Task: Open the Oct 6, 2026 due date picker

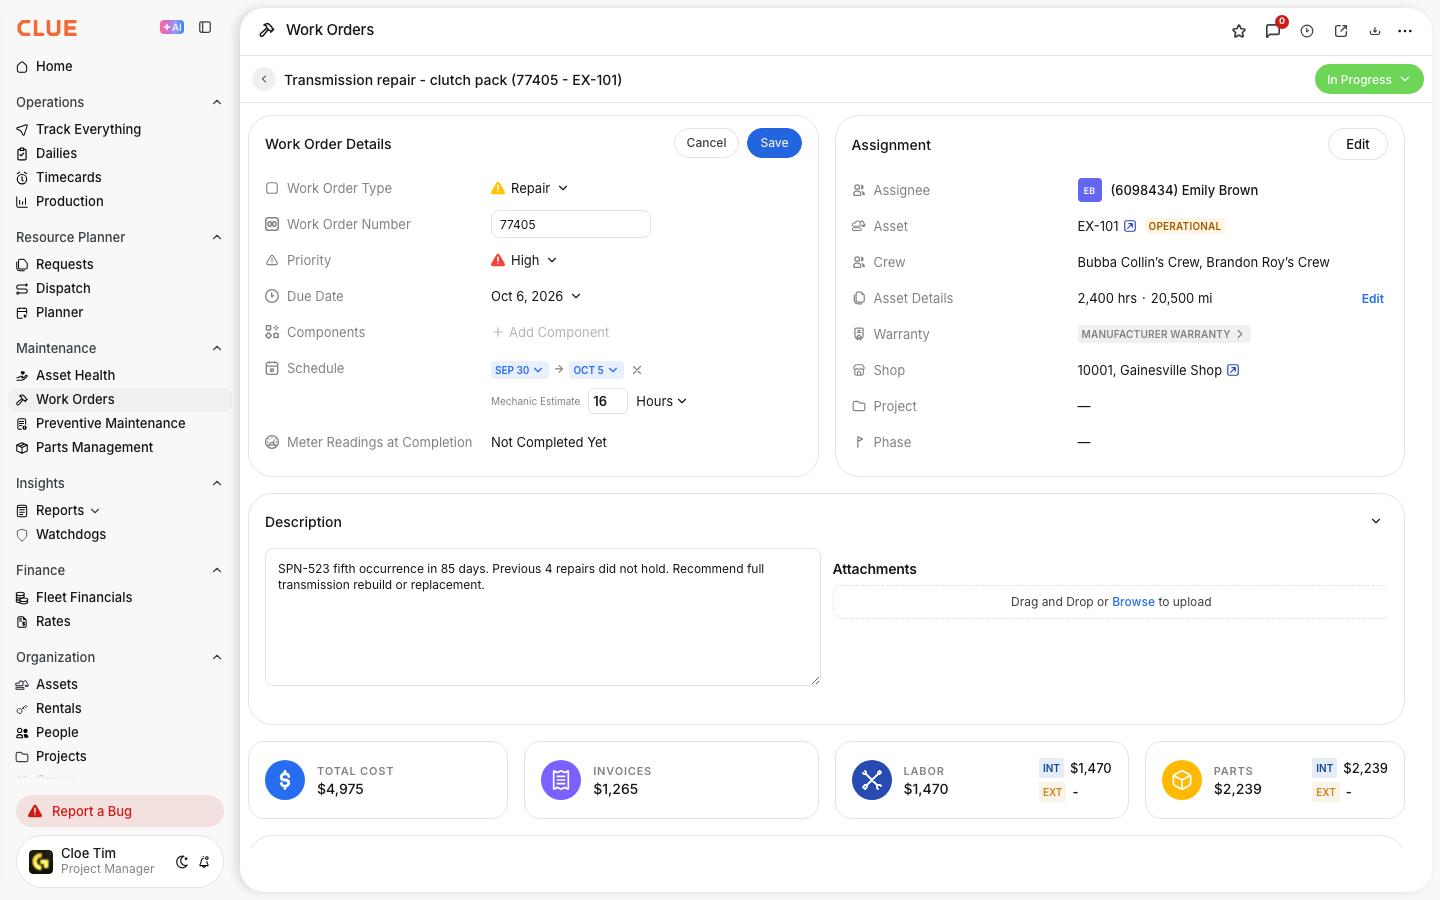Action: coord(536,296)
